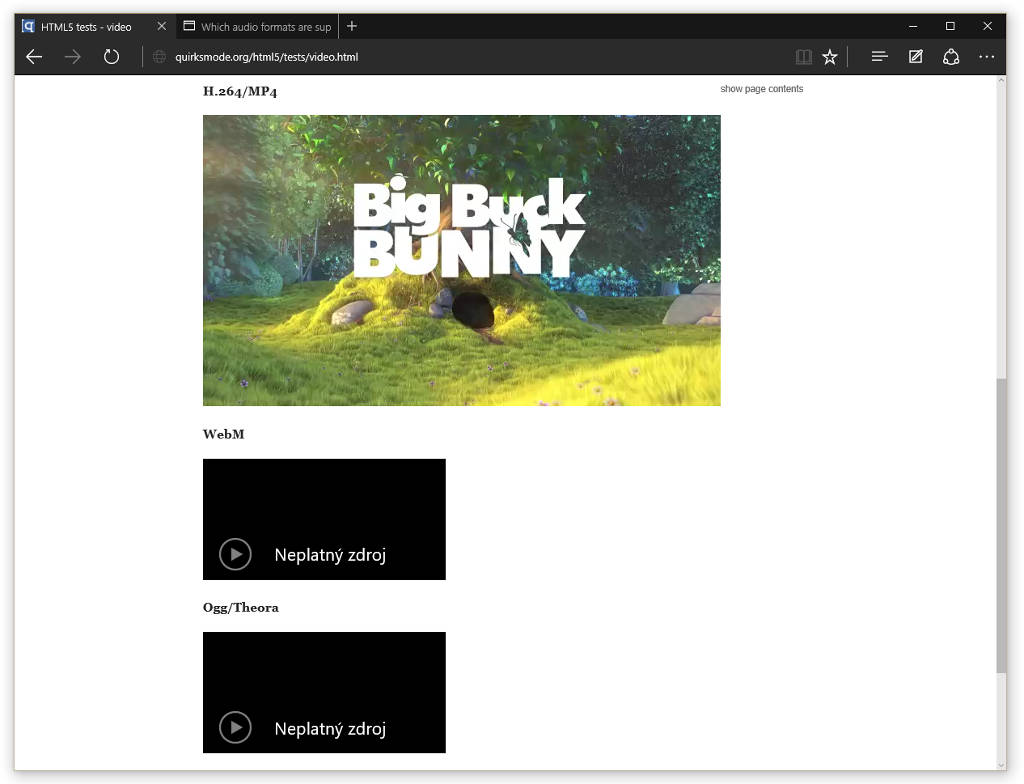Open the Share icon in toolbar

coord(951,57)
